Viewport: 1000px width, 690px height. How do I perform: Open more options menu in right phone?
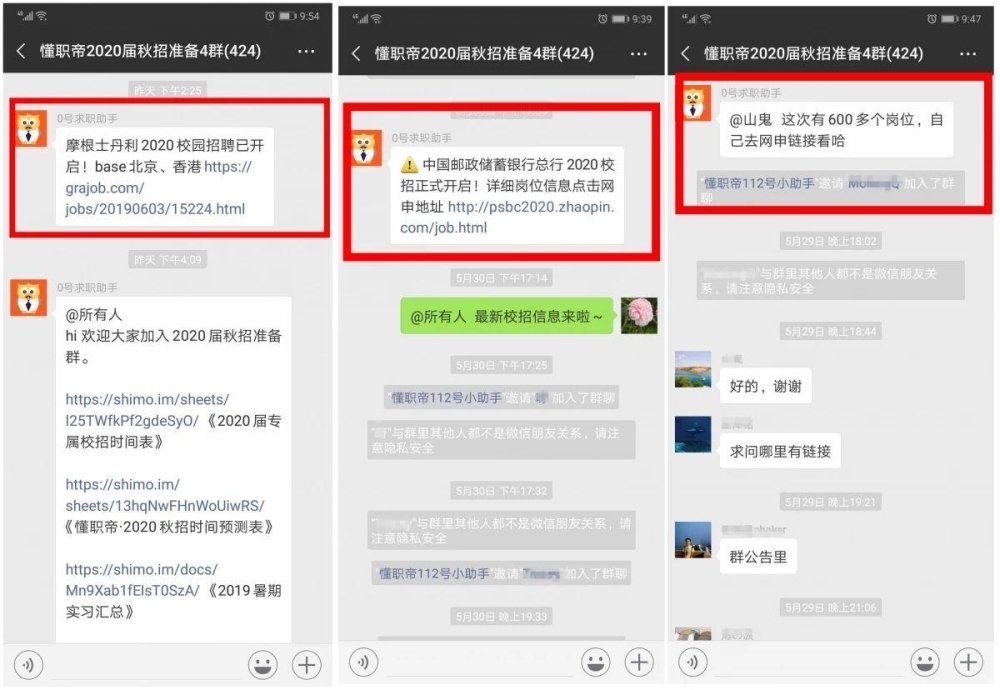click(967, 54)
